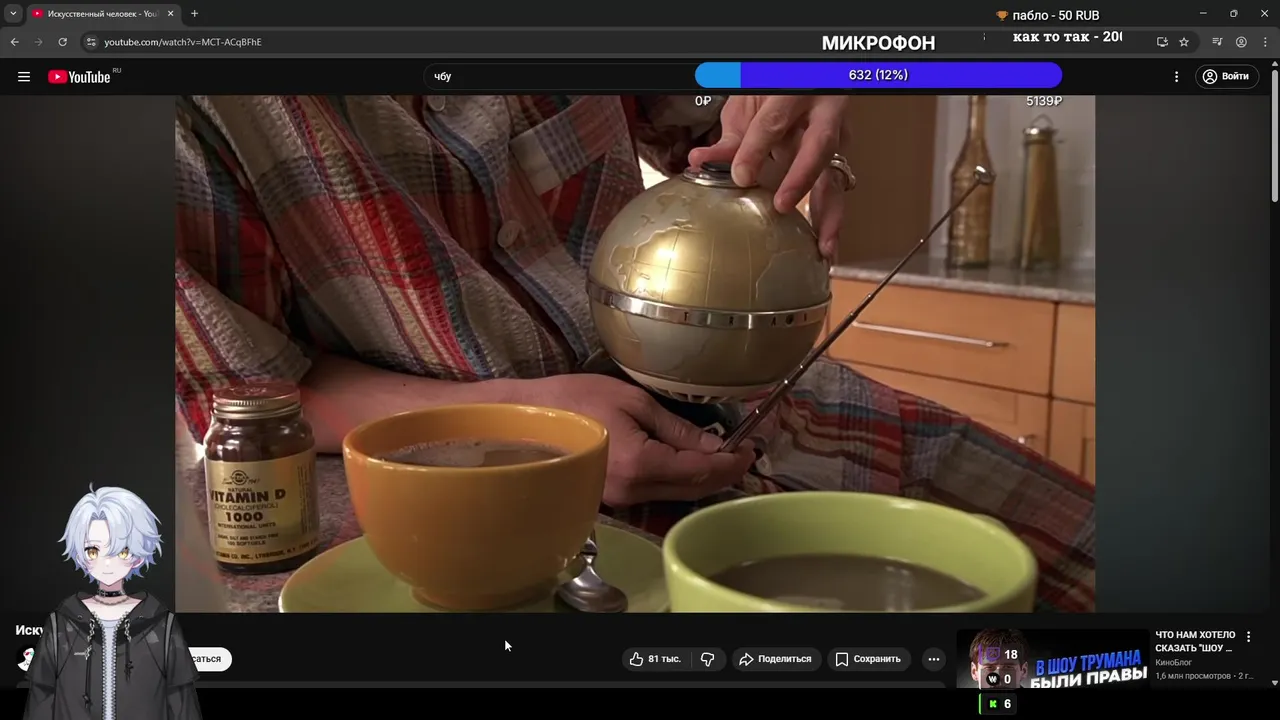Click the Войти sign-in button

(x=1226, y=76)
